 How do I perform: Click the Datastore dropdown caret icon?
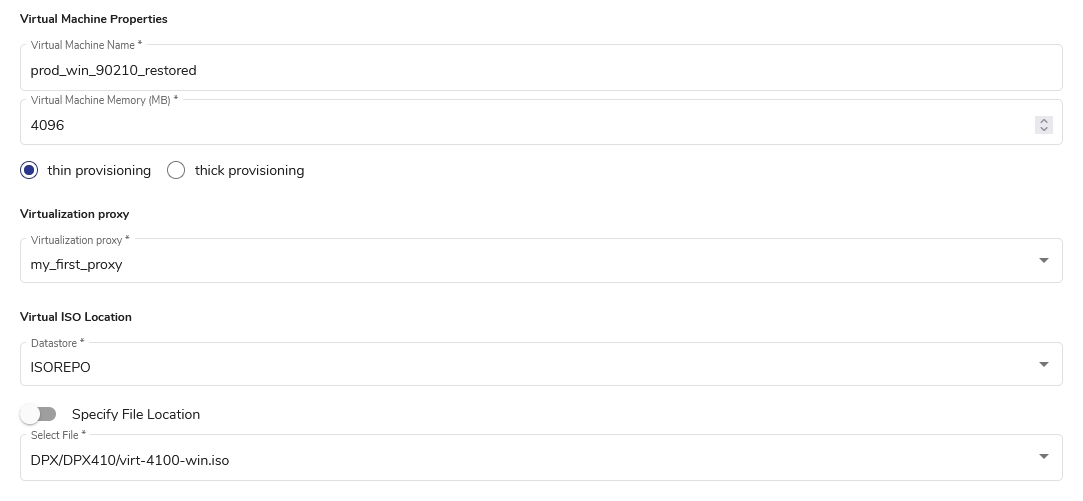1043,364
